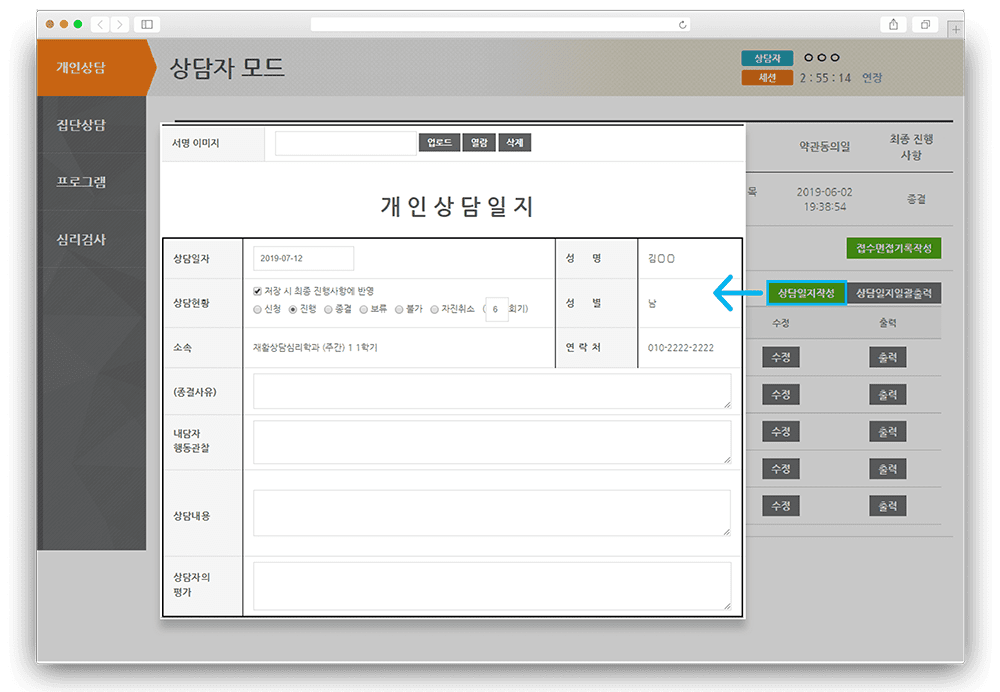This screenshot has height=692, width=1000.
Task: Click the date cell 2019-06-02 19:38:54
Action: [x=825, y=199]
